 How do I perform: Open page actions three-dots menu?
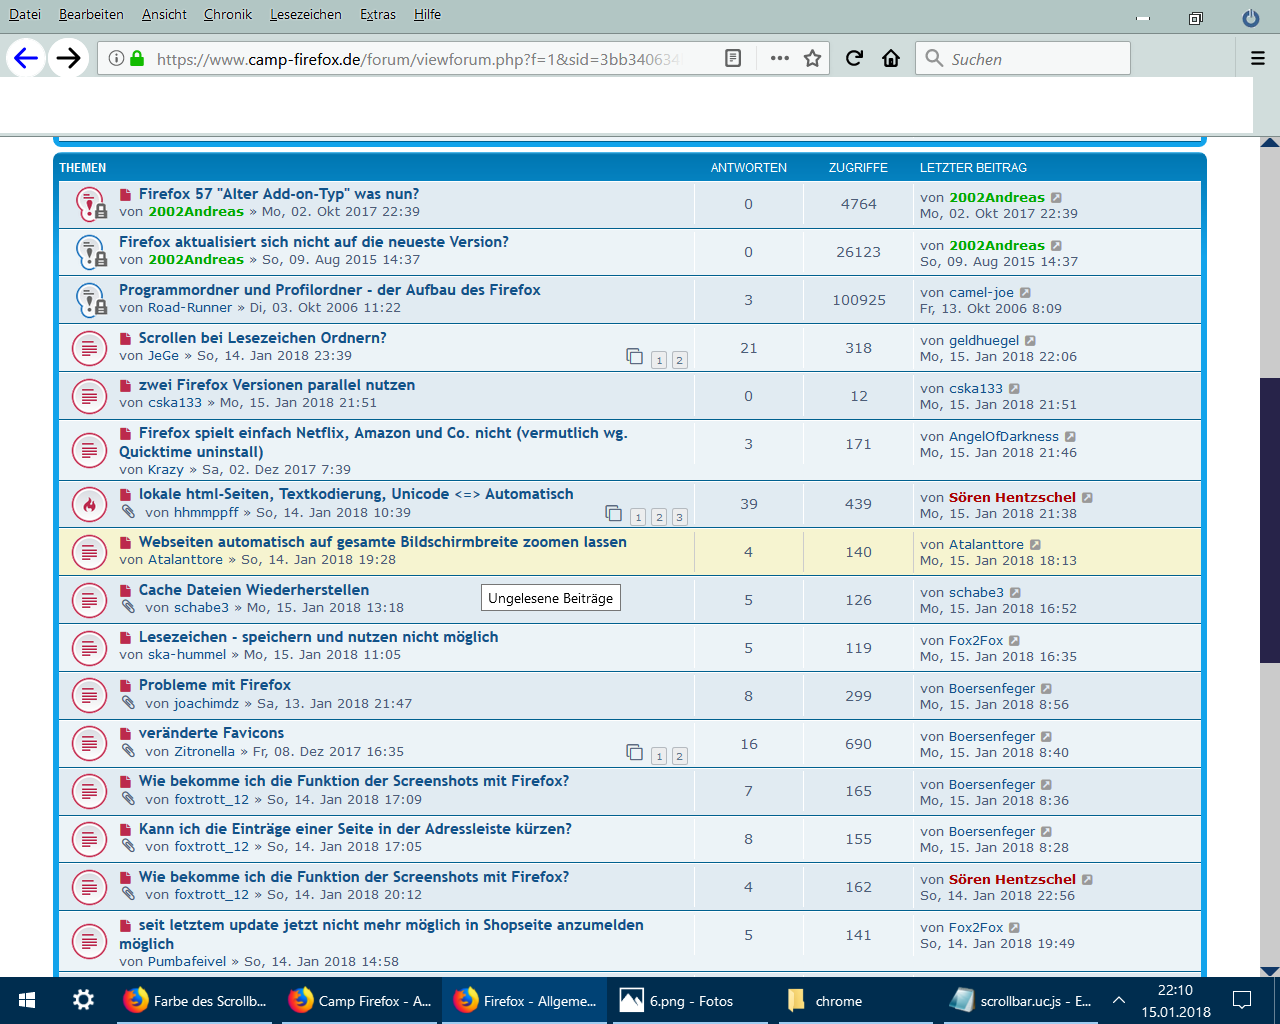pyautogui.click(x=780, y=58)
